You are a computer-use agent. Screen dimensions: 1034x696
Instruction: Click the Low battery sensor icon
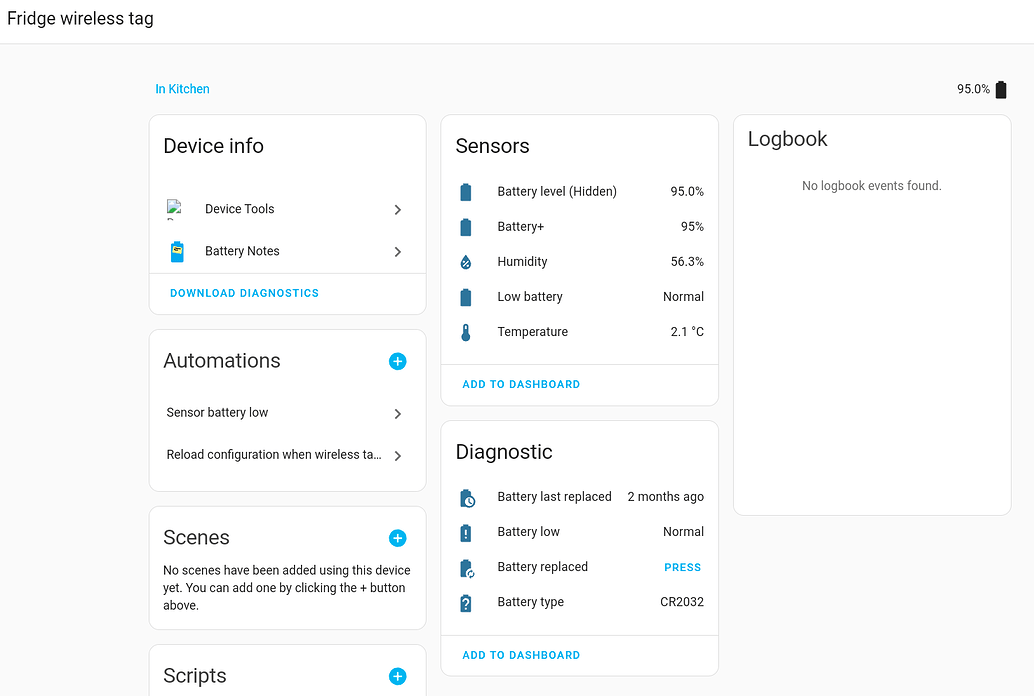[466, 297]
